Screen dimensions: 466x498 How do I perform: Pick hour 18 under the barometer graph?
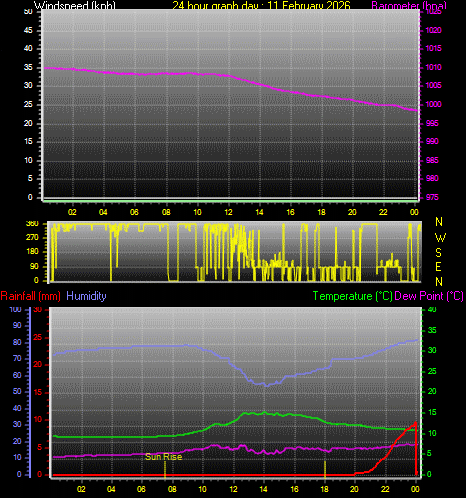click(x=321, y=212)
